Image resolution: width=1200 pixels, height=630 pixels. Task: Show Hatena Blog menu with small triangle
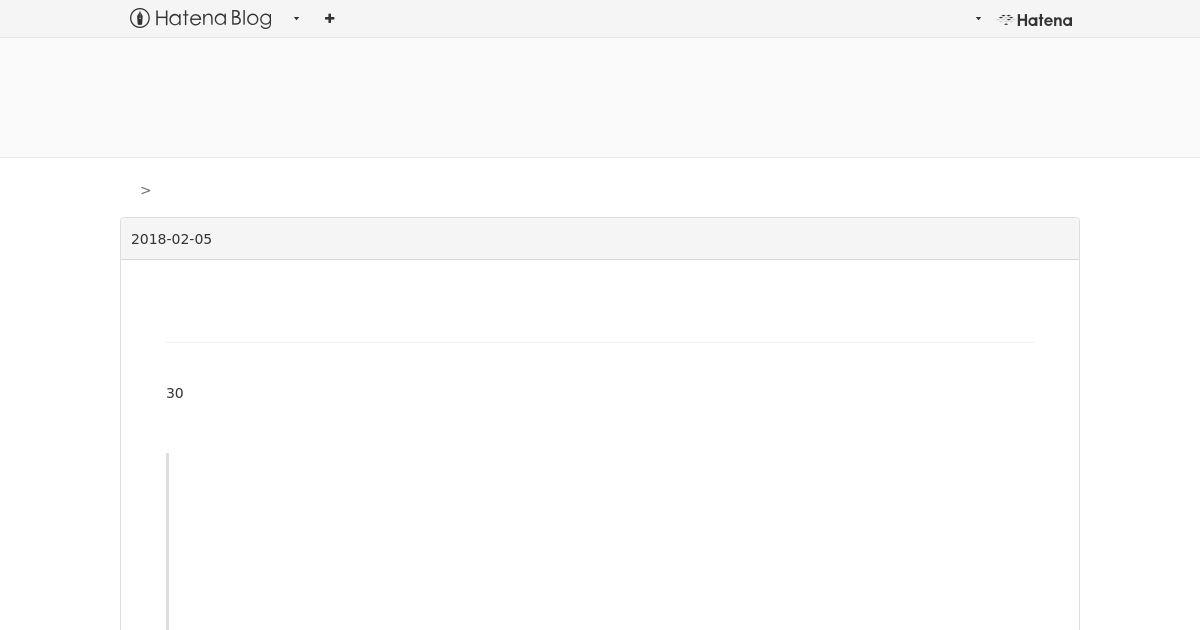(x=296, y=18)
